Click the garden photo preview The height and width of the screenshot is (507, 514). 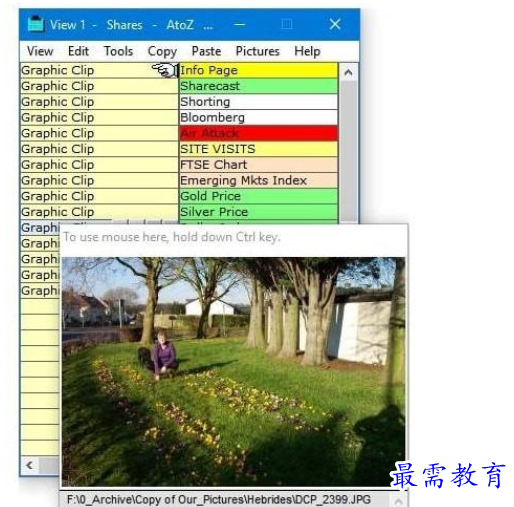tap(233, 372)
